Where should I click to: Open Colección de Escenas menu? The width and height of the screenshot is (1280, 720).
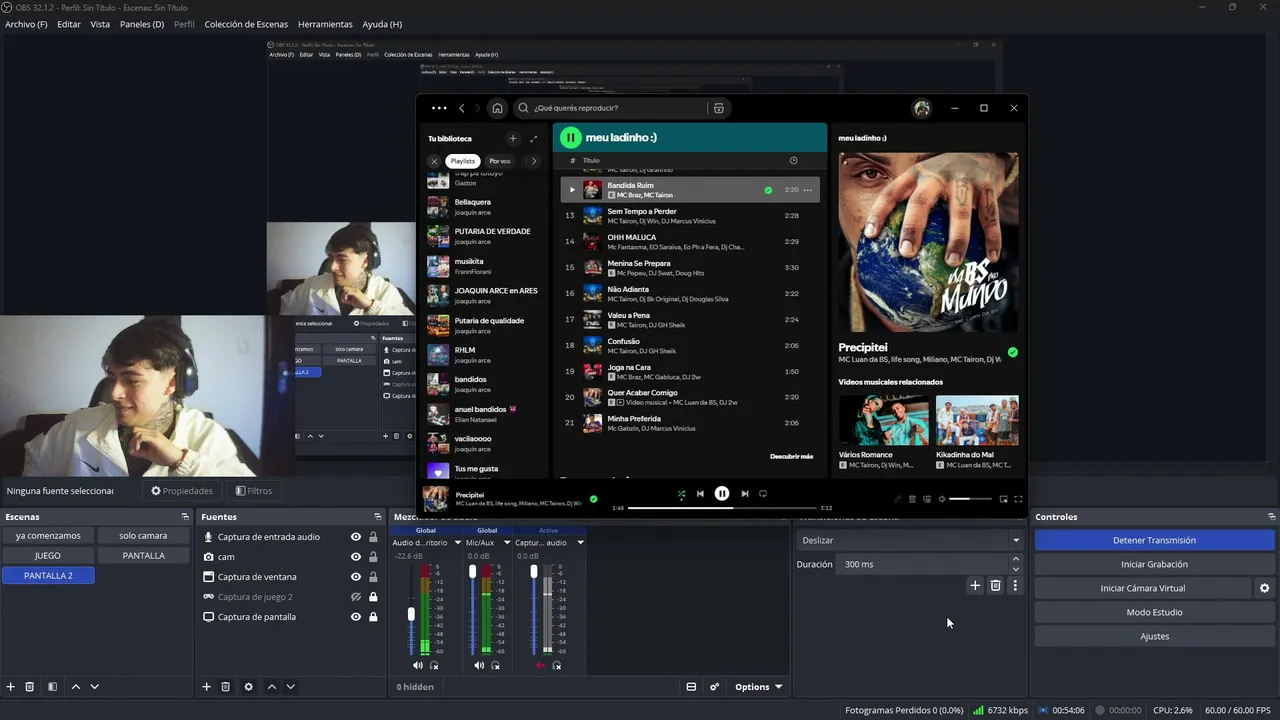(246, 24)
